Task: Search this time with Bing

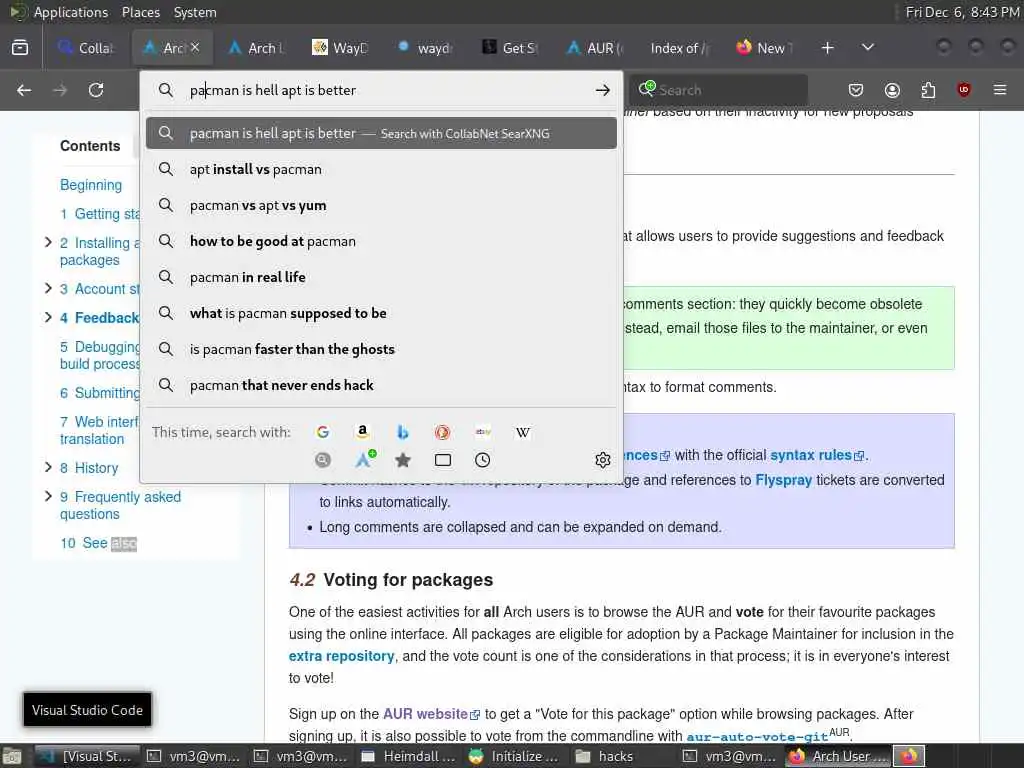Action: coord(403,432)
